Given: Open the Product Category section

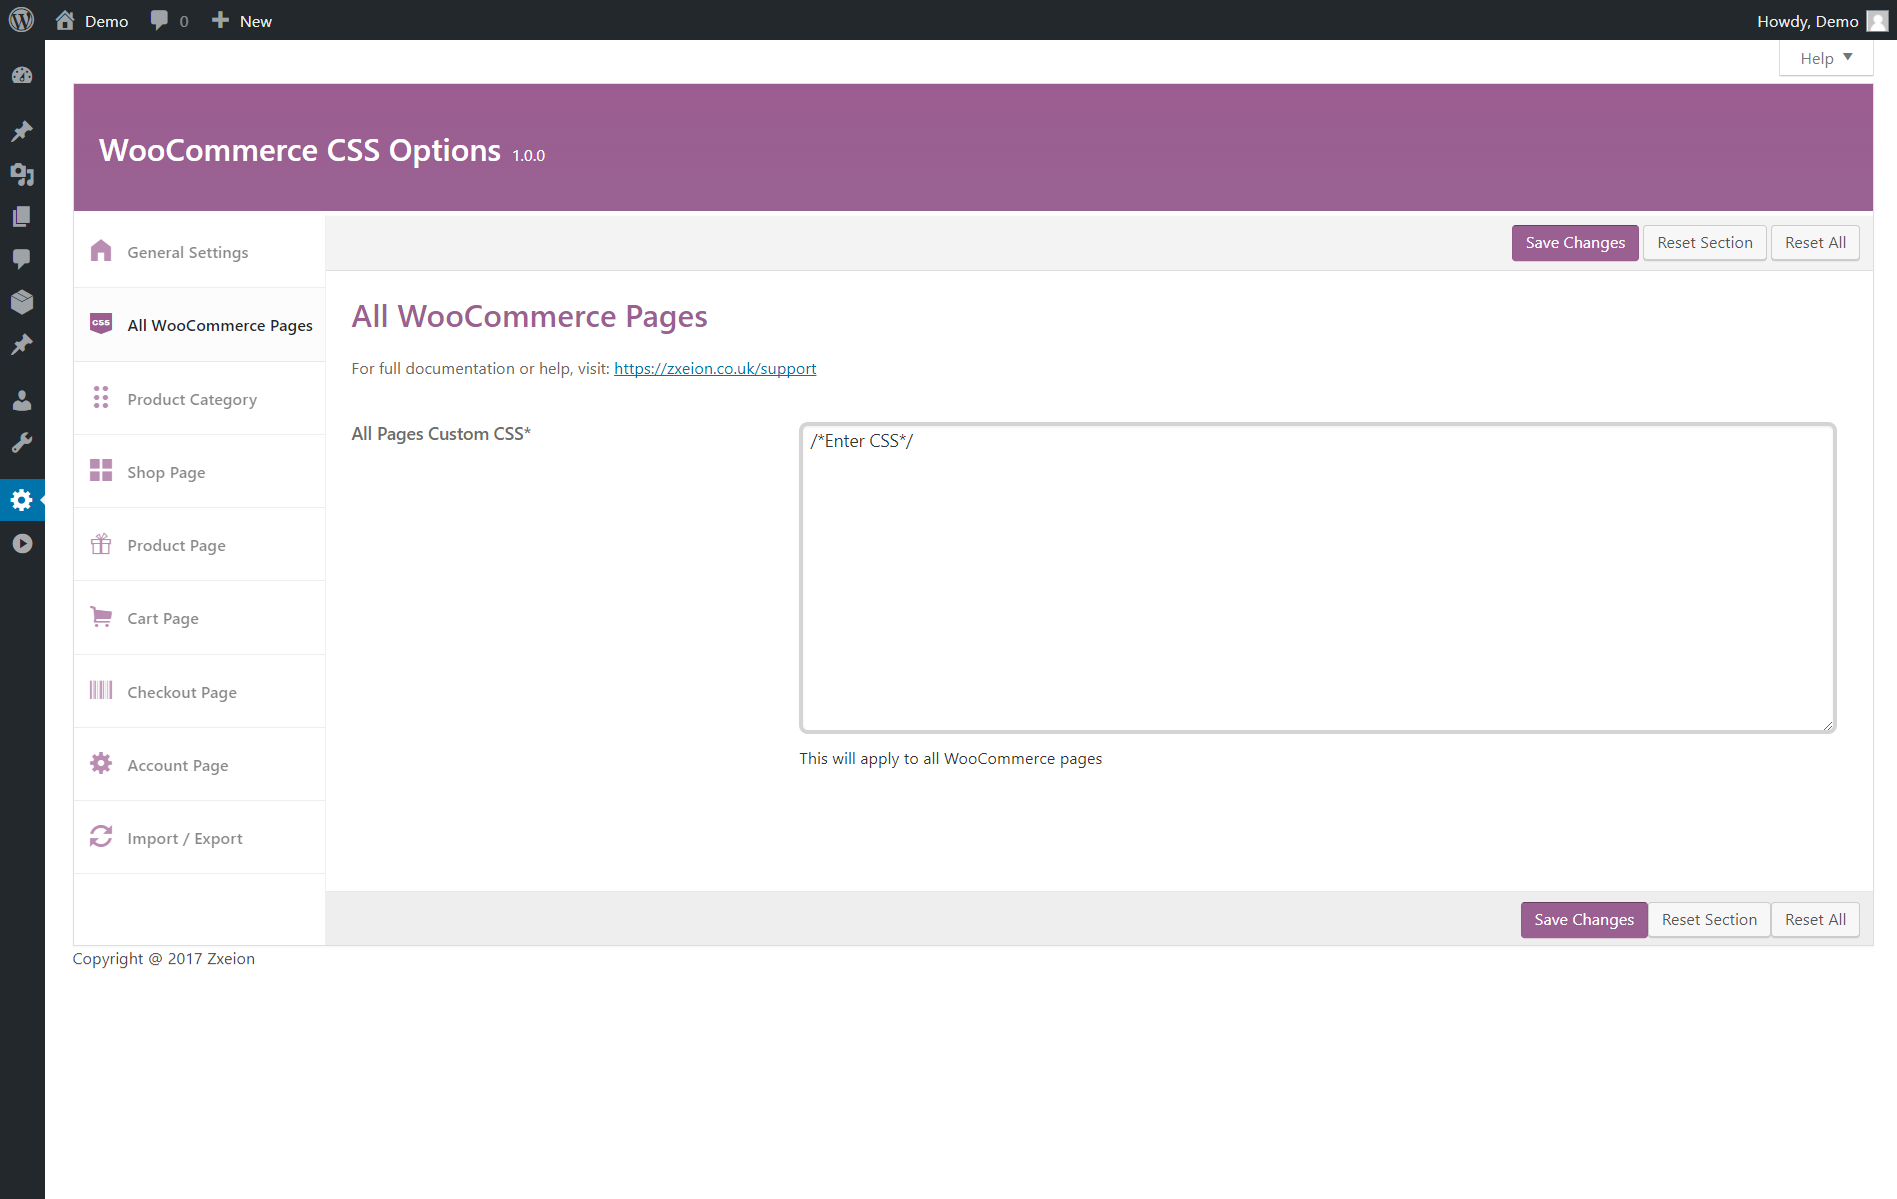Looking at the screenshot, I should [x=191, y=398].
